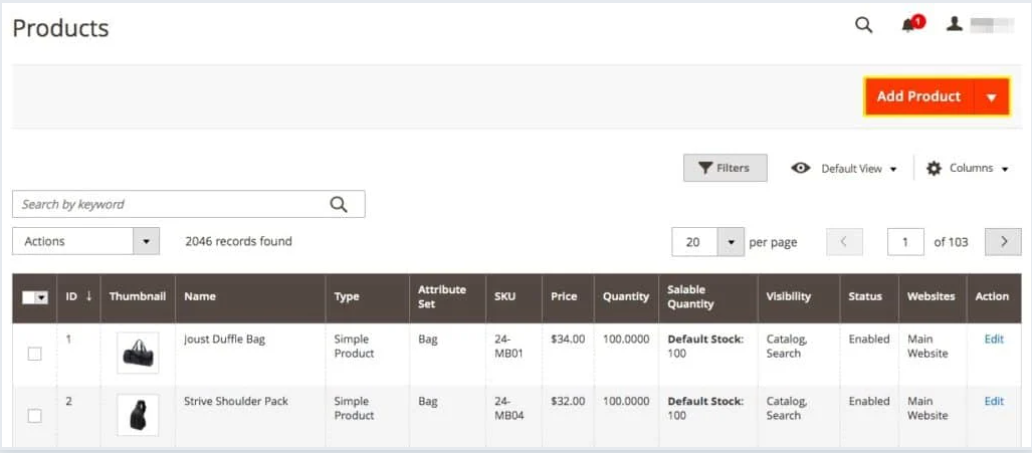Screen dimensions: 1032x453
Task: Edit the Joust Duffle Bag product
Action: (993, 339)
